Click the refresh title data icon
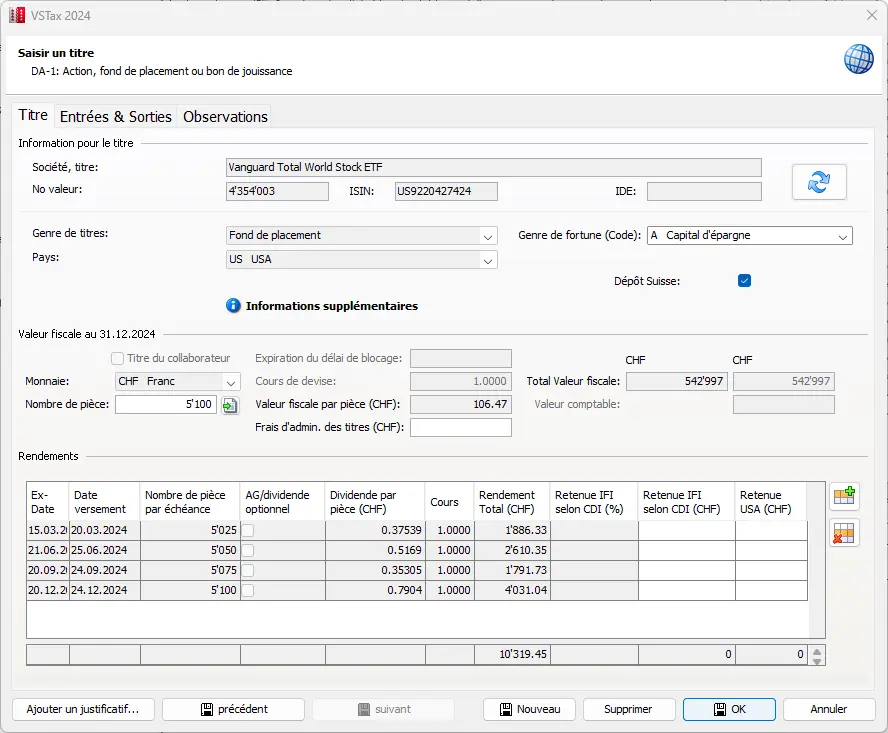 coord(819,182)
